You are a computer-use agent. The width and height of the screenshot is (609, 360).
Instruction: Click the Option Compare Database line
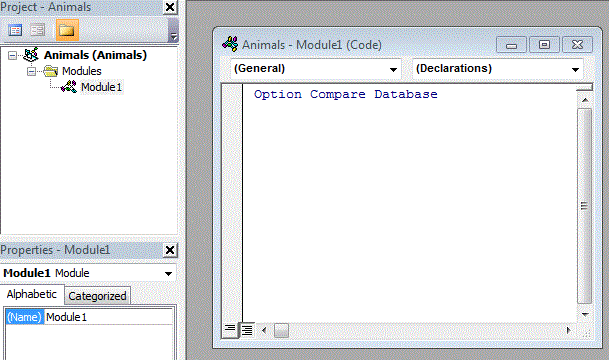pos(345,94)
